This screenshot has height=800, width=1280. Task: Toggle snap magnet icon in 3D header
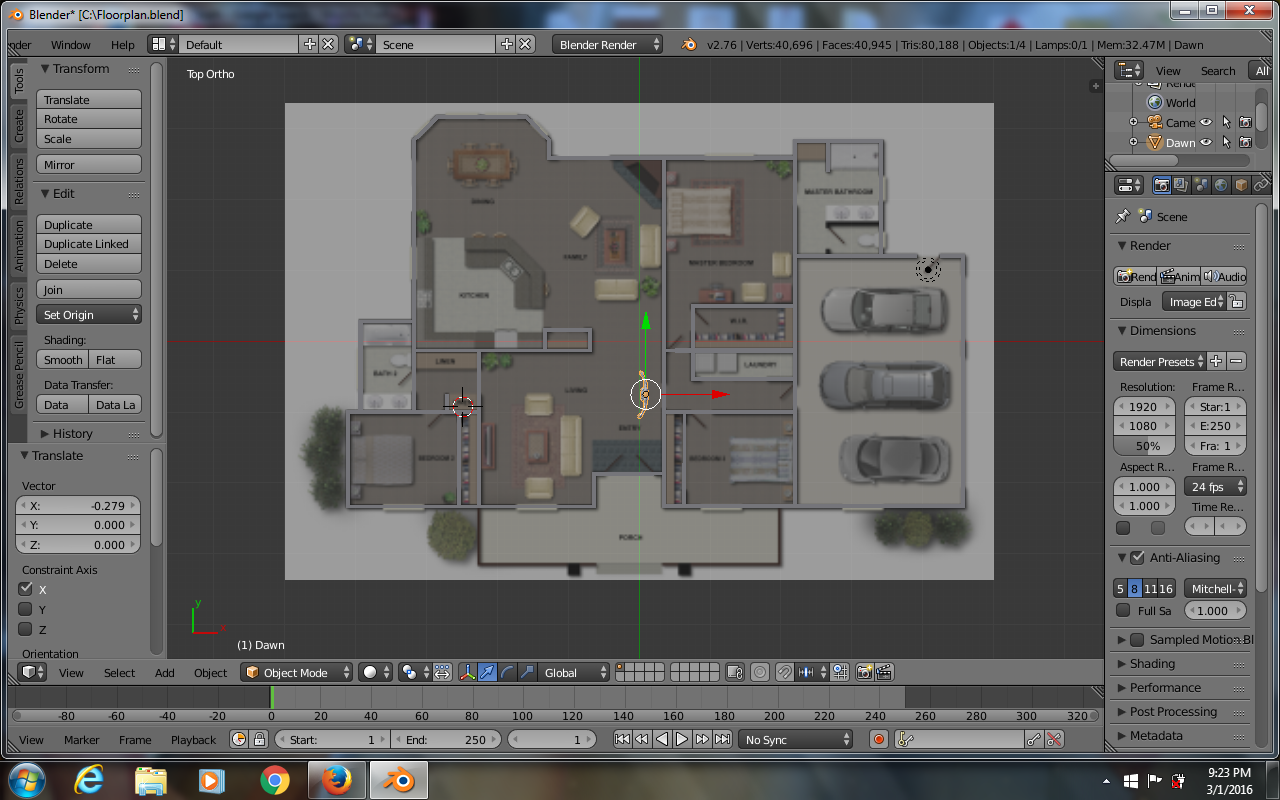(785, 673)
